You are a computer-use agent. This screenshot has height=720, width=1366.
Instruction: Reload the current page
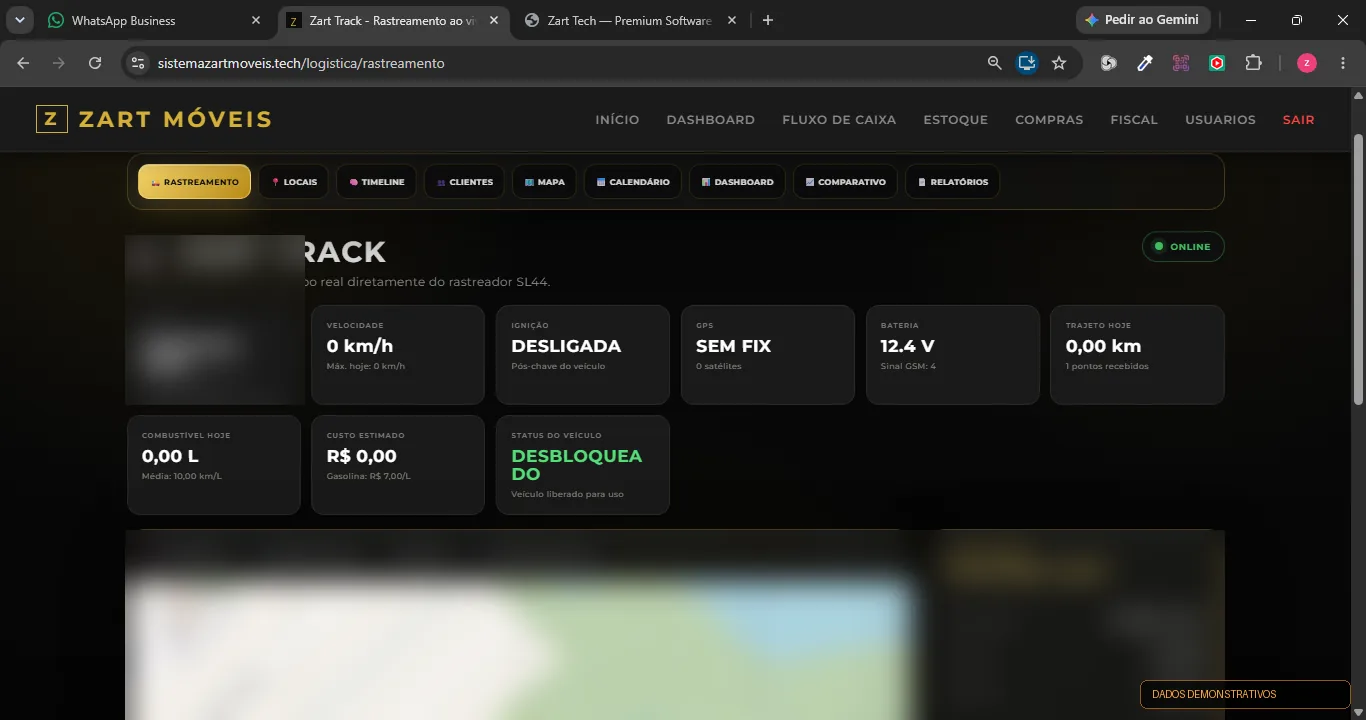tap(95, 63)
